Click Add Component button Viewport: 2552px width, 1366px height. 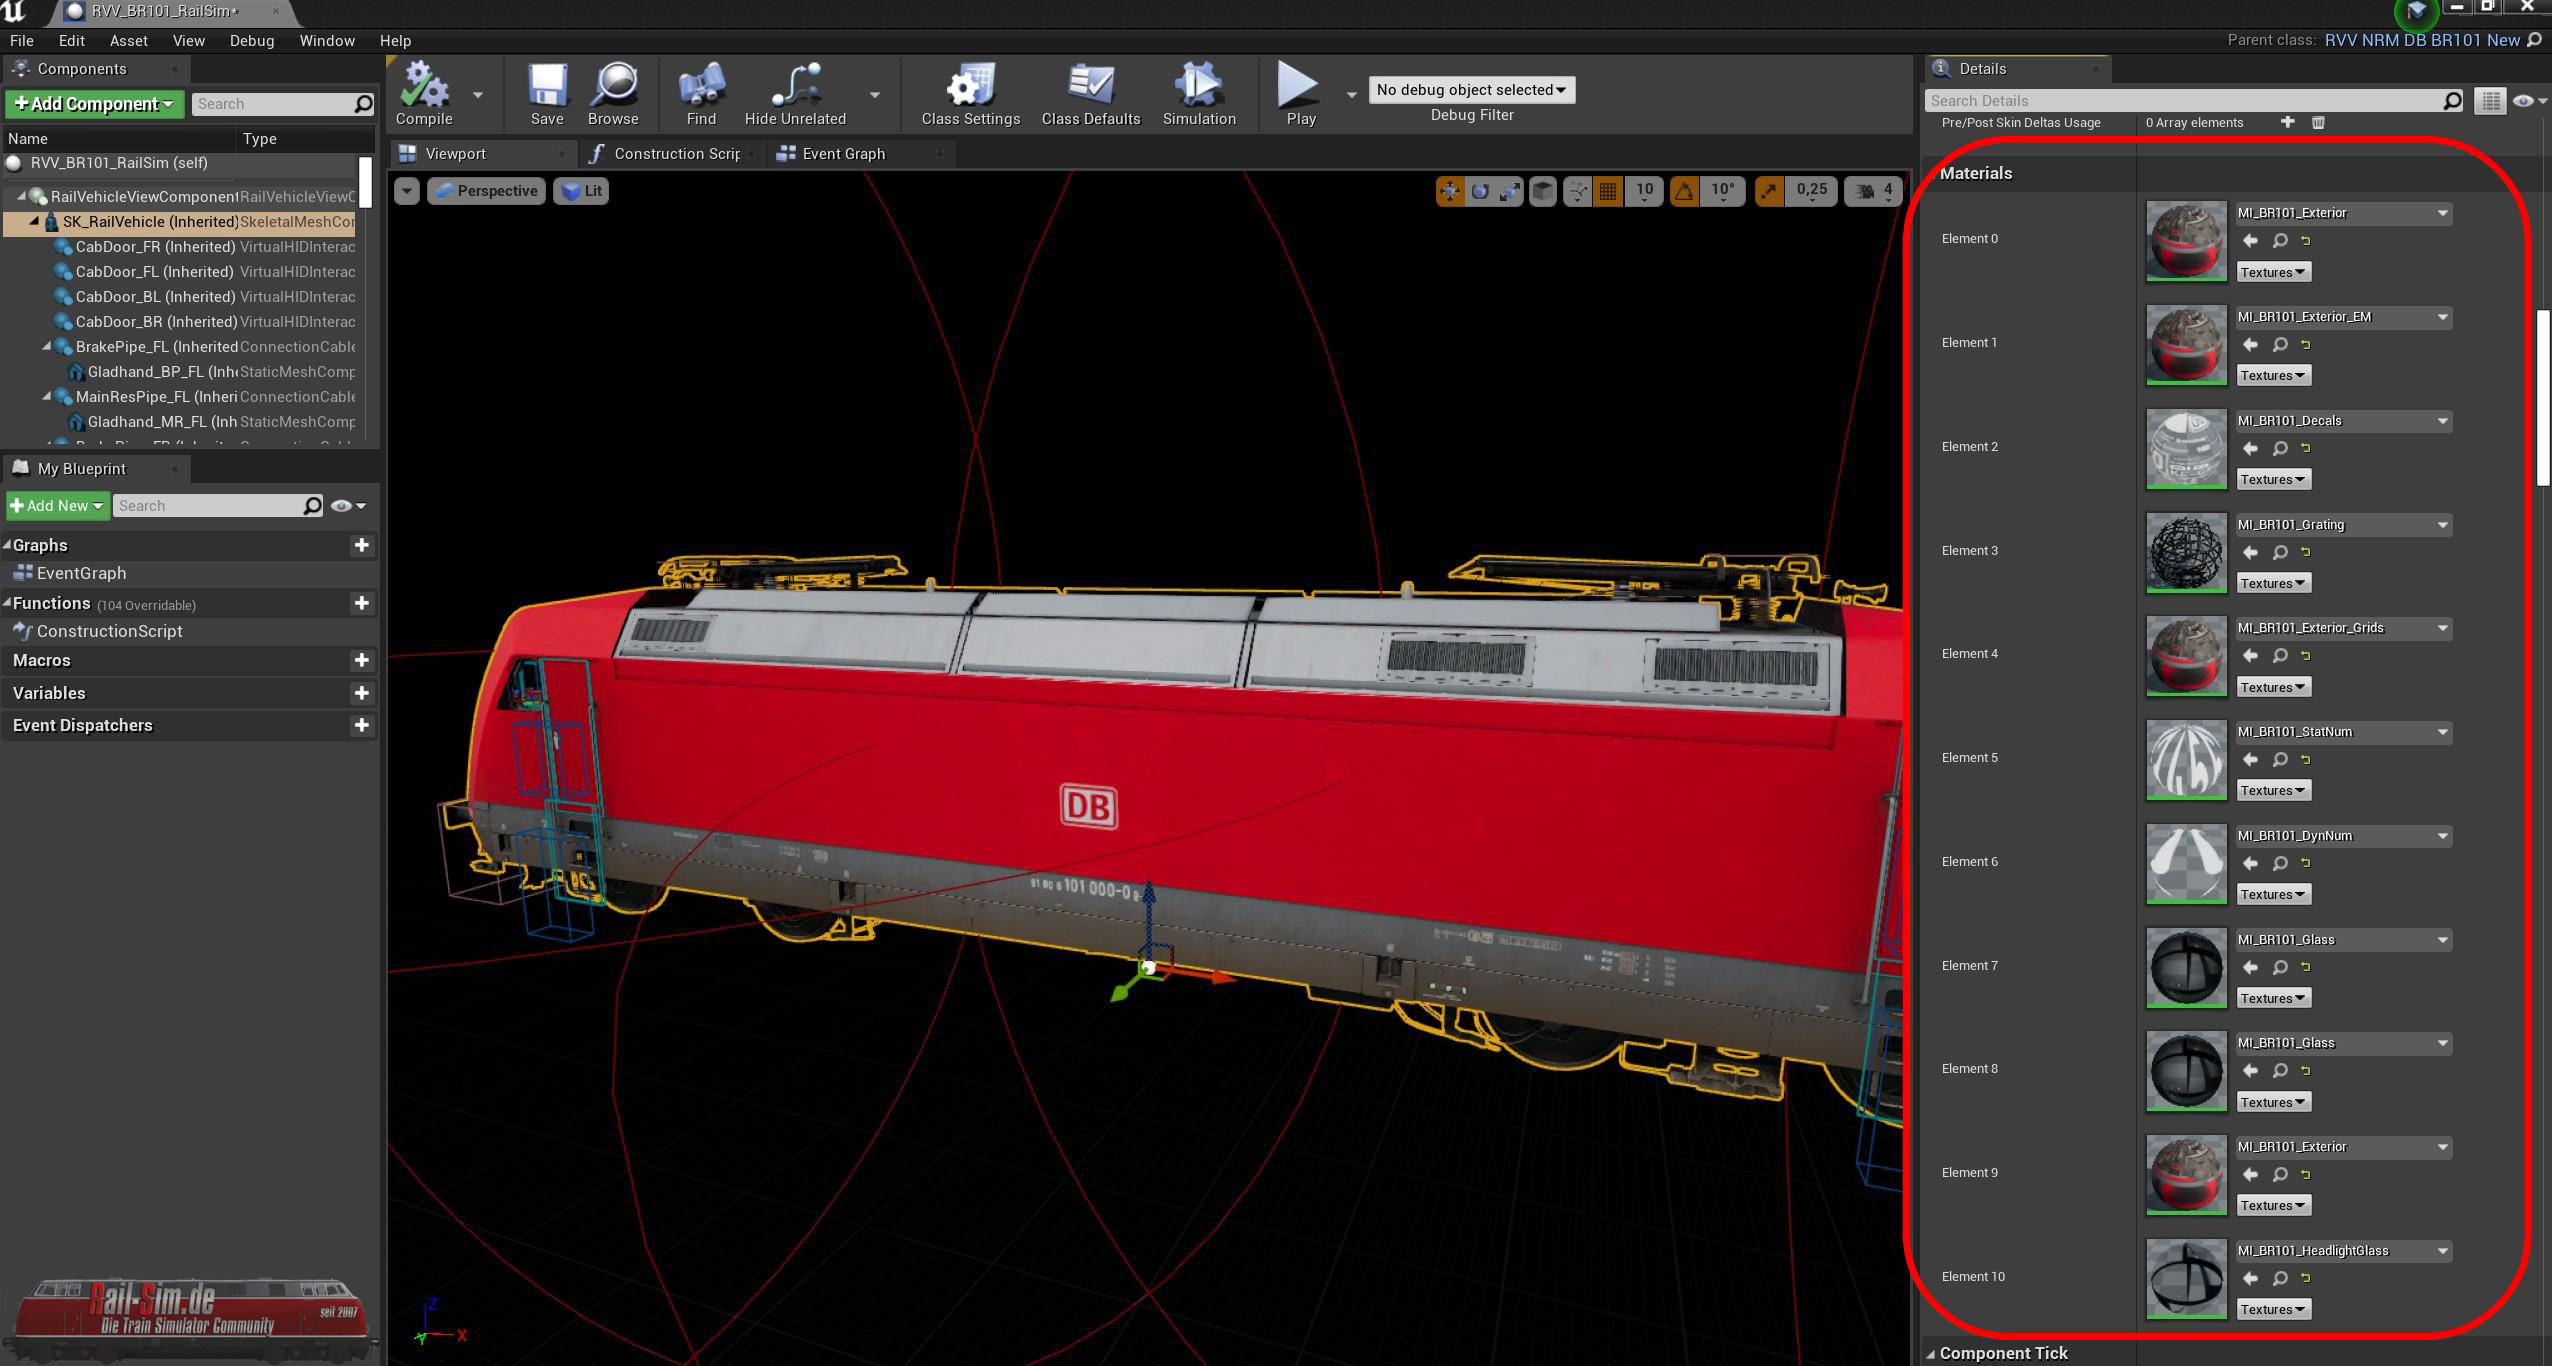(x=94, y=104)
